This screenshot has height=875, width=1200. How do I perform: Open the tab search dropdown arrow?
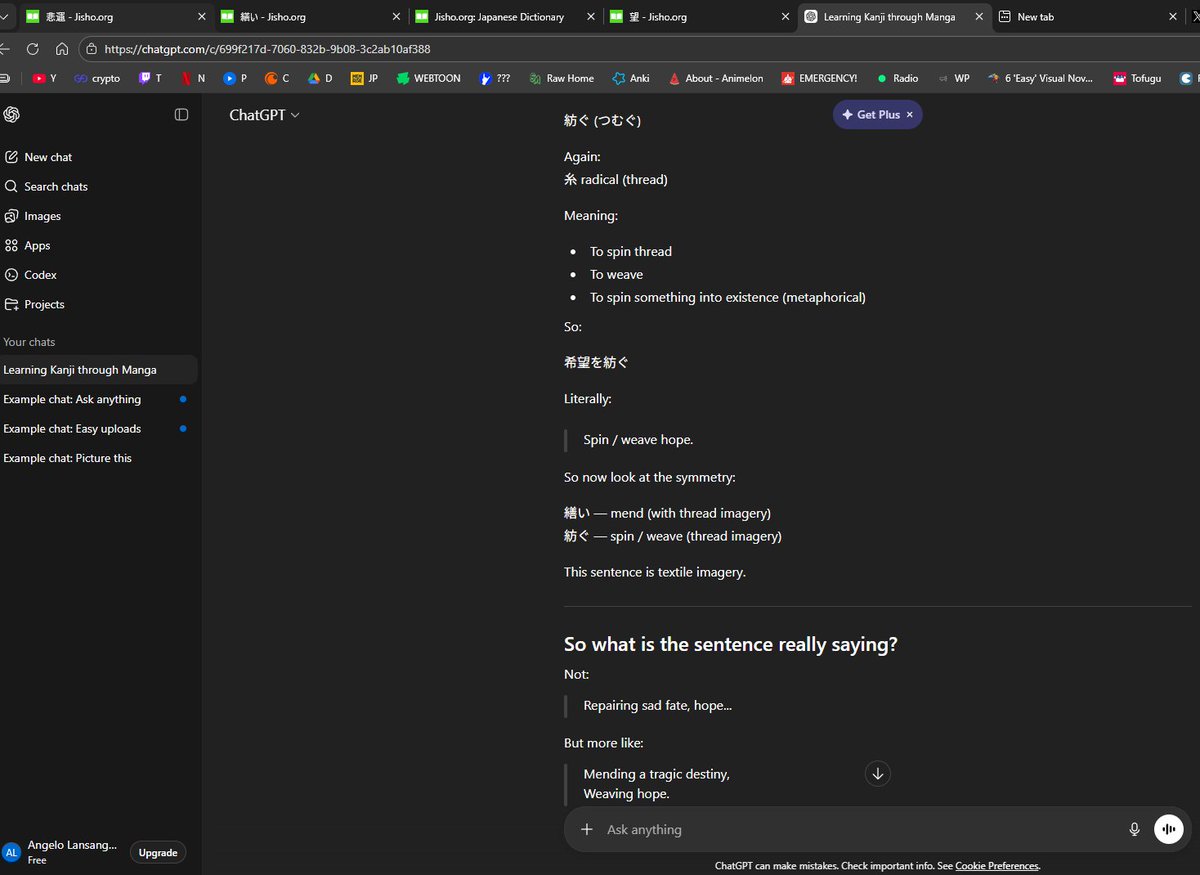pos(4,17)
